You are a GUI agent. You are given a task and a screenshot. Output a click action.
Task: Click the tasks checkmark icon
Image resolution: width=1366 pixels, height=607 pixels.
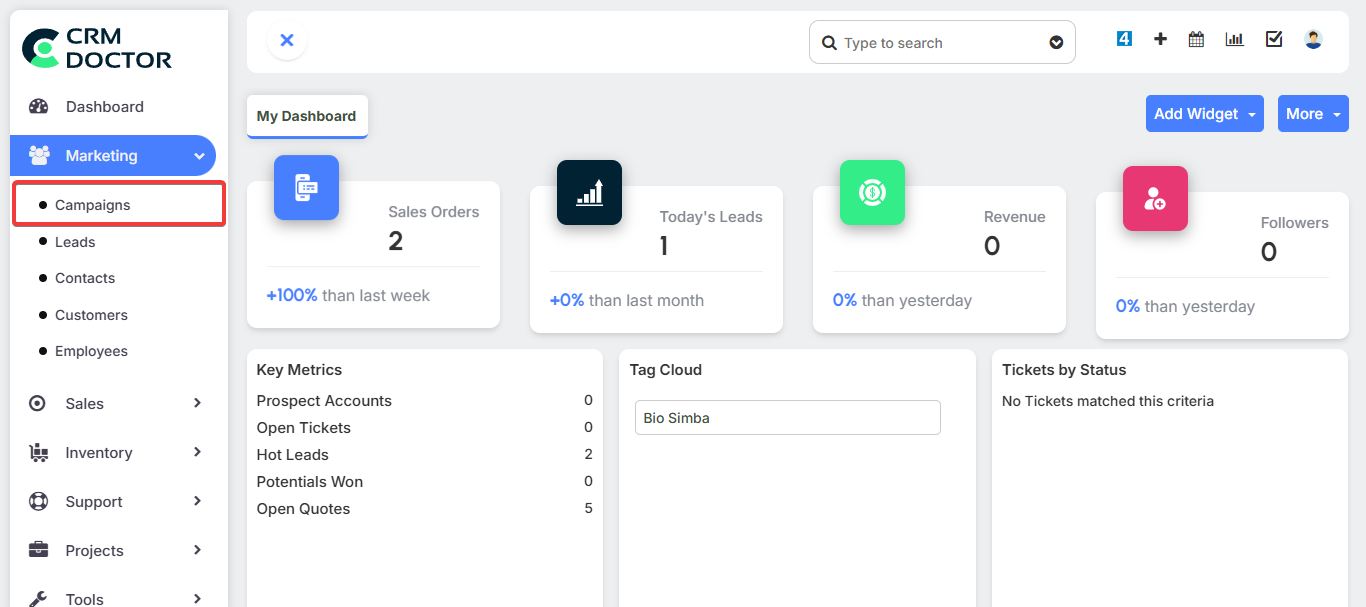pos(1274,39)
